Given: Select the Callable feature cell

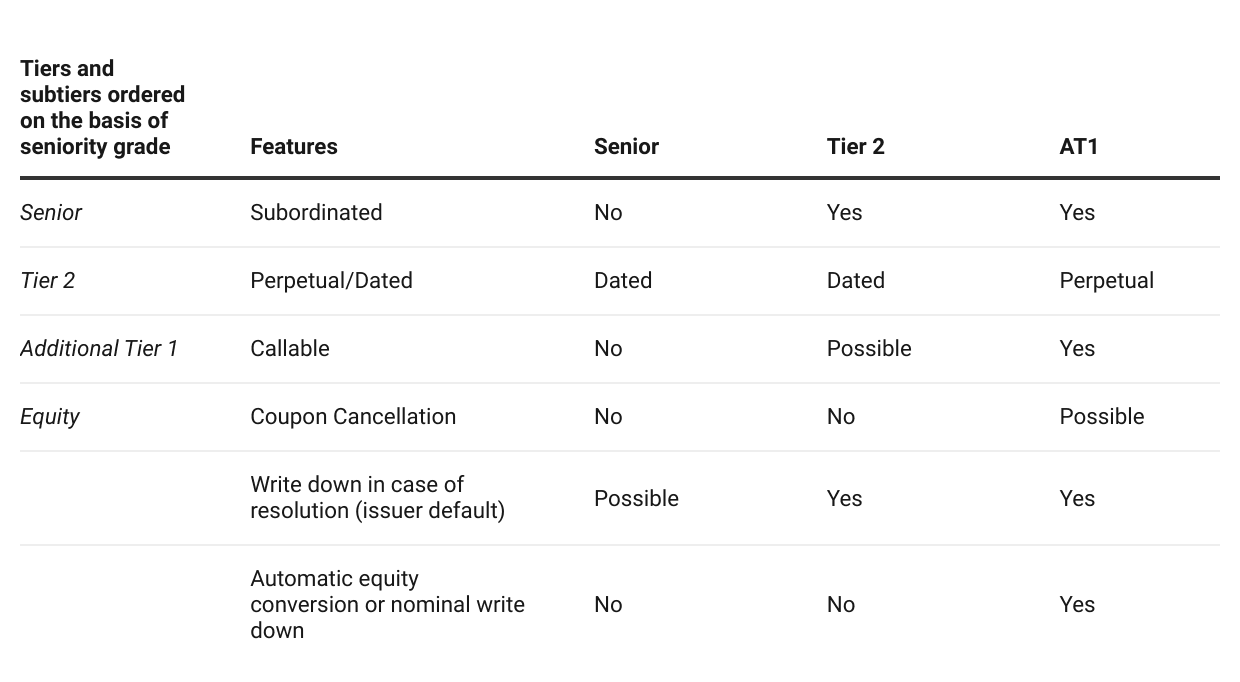Looking at the screenshot, I should coord(290,349).
